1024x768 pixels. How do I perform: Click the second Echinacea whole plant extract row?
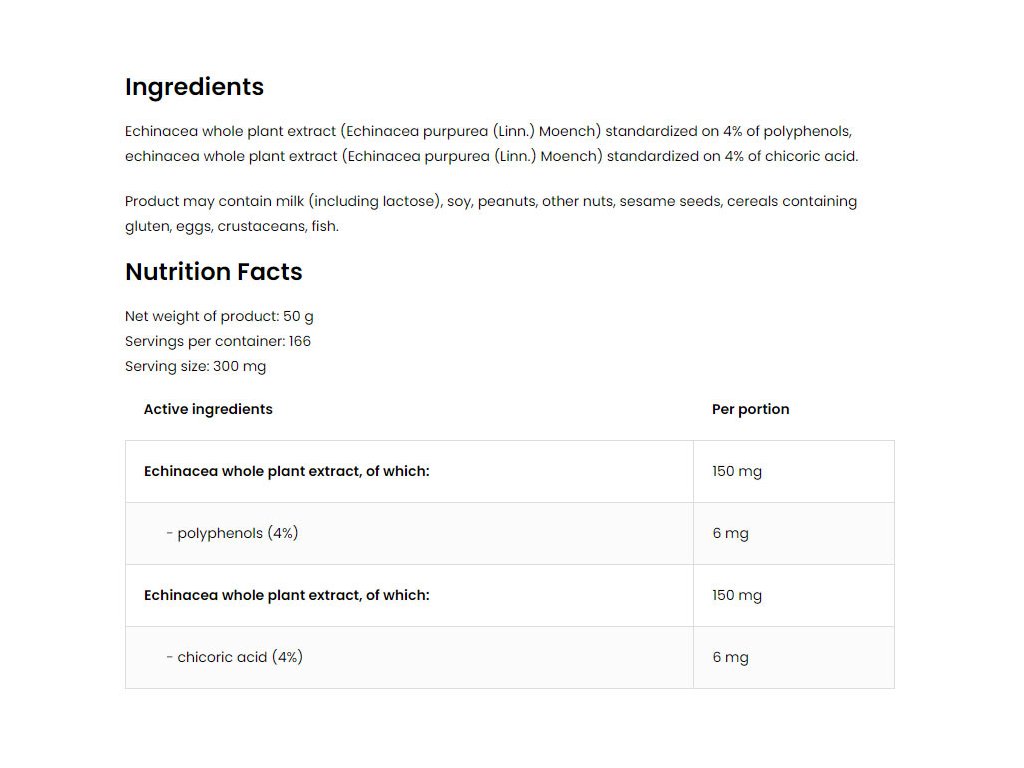(x=509, y=596)
